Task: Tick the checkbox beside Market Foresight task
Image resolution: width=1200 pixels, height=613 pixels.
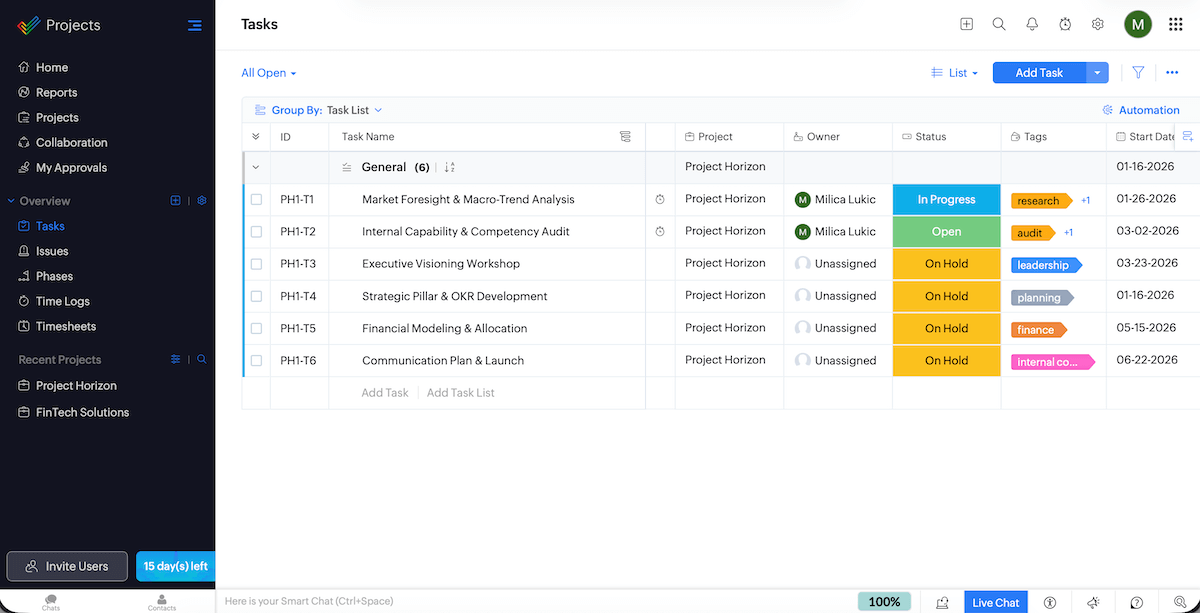Action: (256, 199)
